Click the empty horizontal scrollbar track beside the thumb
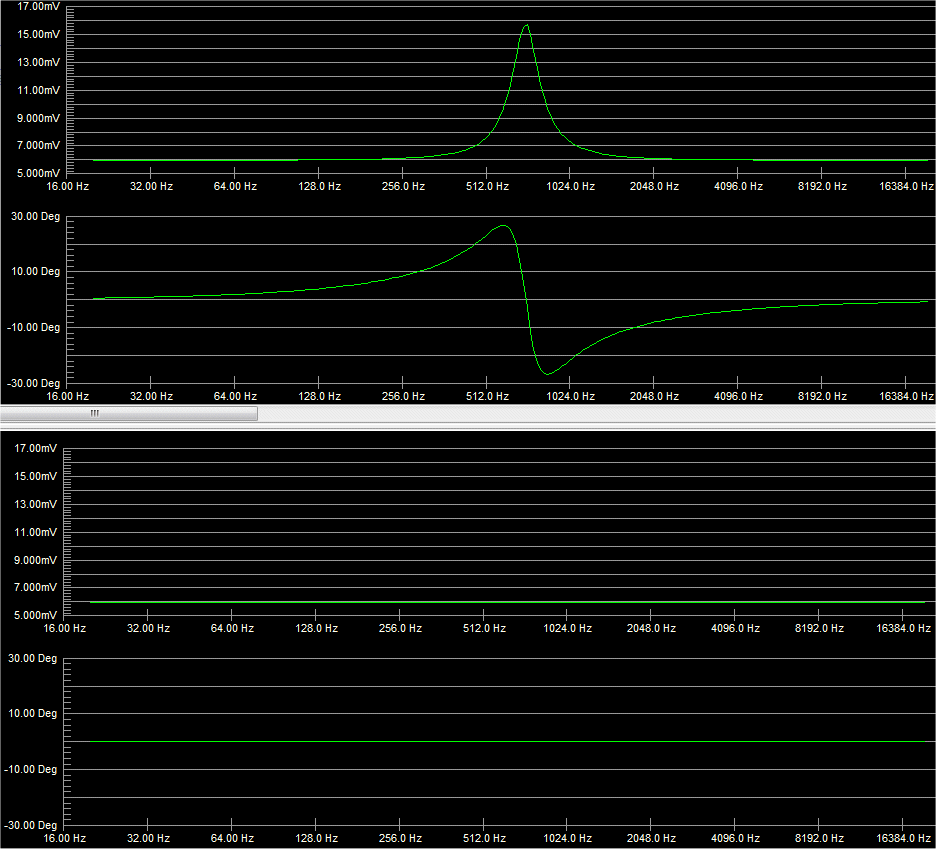The image size is (936, 849). click(x=596, y=413)
